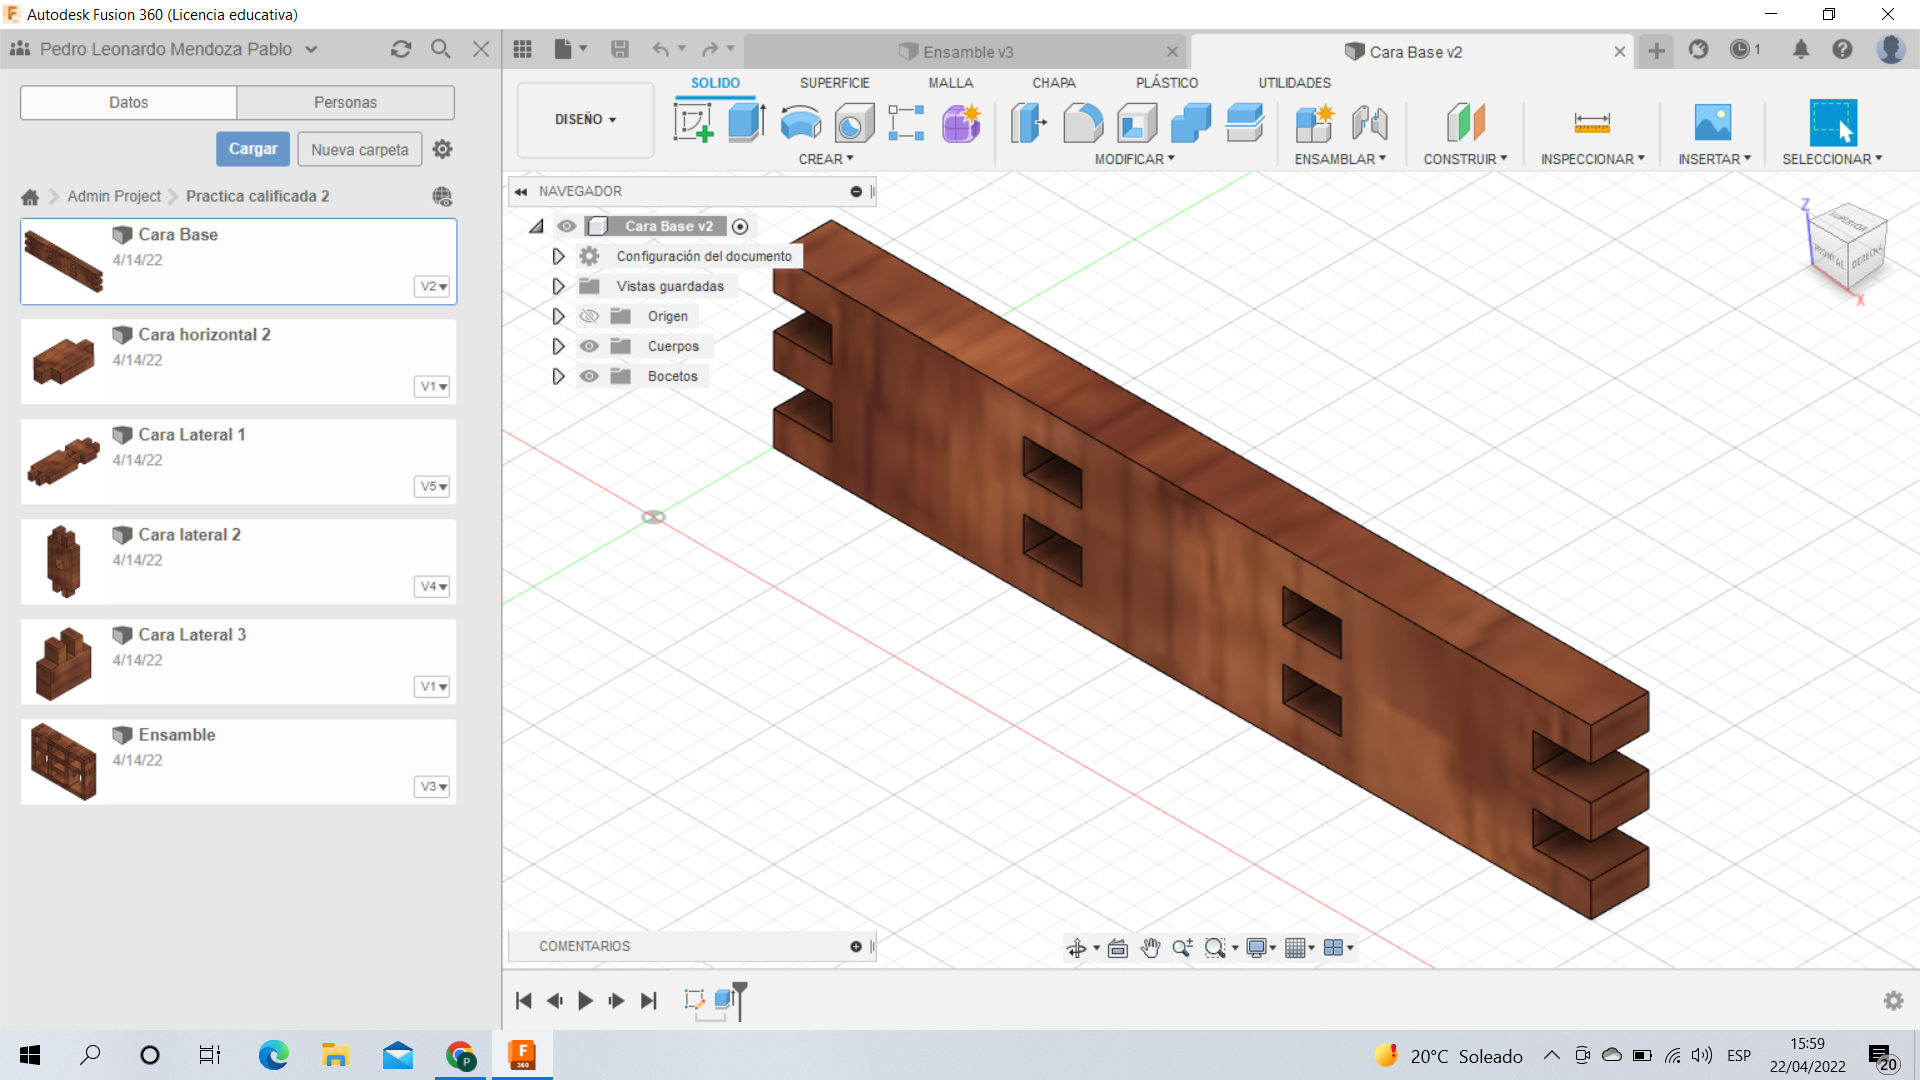Select the Extrude tool icon
Viewport: 1920px width, 1080px height.
coord(746,123)
